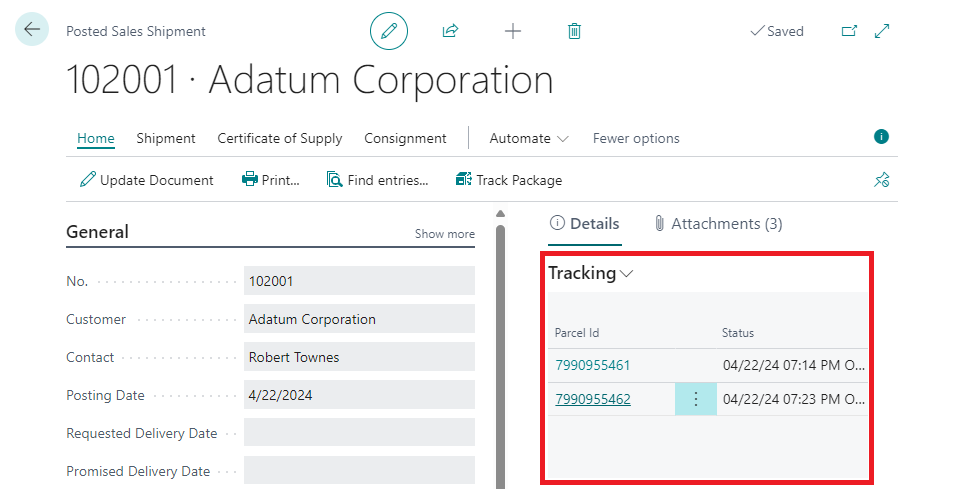The width and height of the screenshot is (962, 489).
Task: Select Fewer options in menu bar
Action: coord(636,138)
